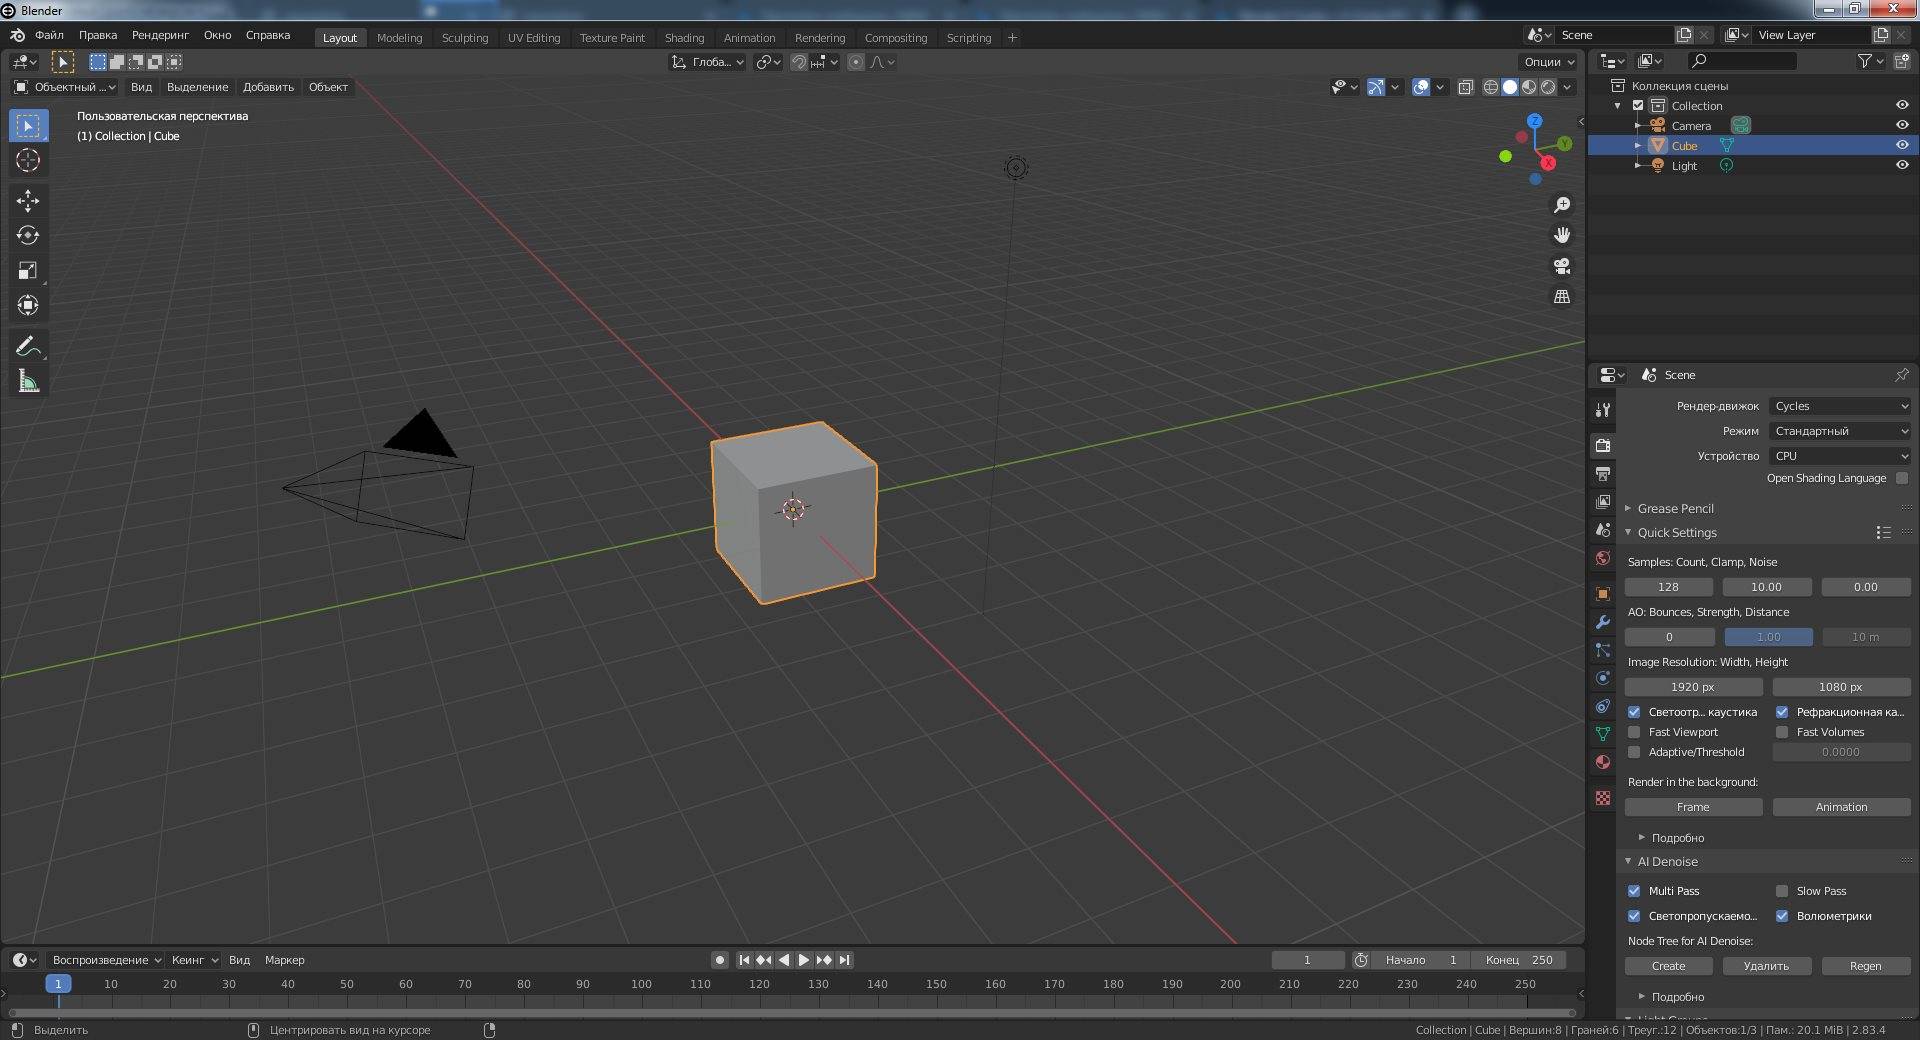This screenshot has height=1040, width=1920.
Task: Click the Удалить node tree button
Action: [x=1766, y=966]
